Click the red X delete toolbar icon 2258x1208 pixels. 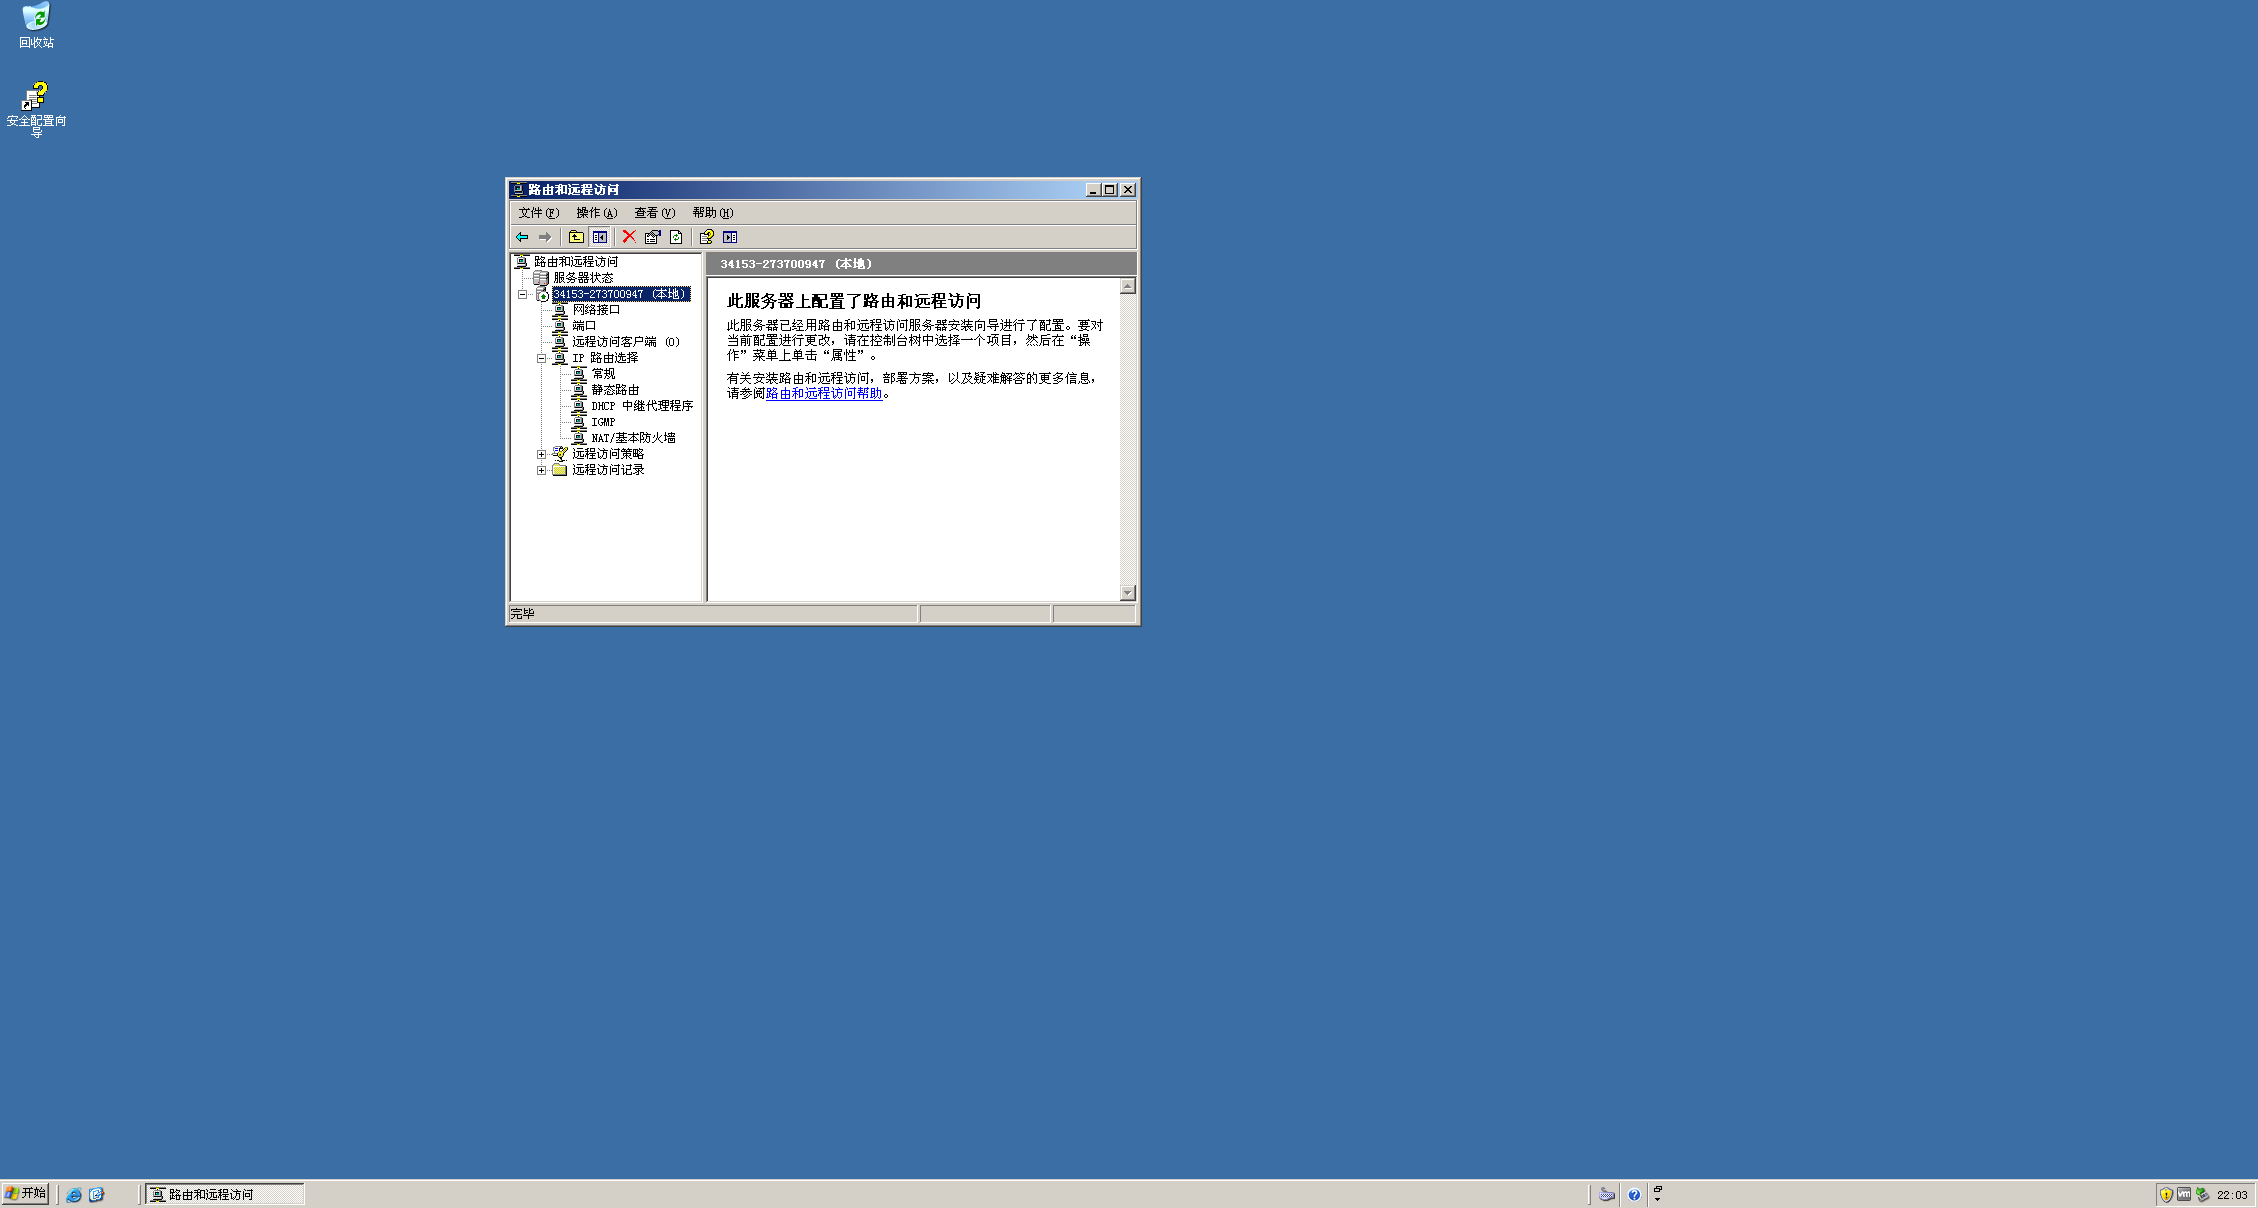tap(628, 237)
